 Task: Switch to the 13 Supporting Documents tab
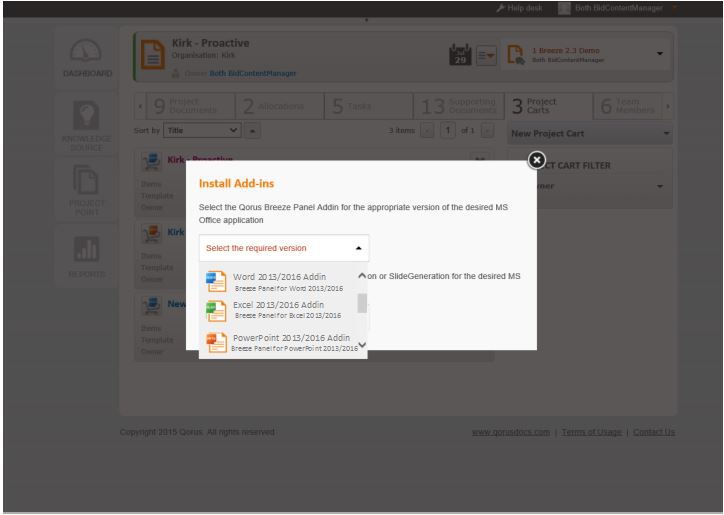pos(459,106)
